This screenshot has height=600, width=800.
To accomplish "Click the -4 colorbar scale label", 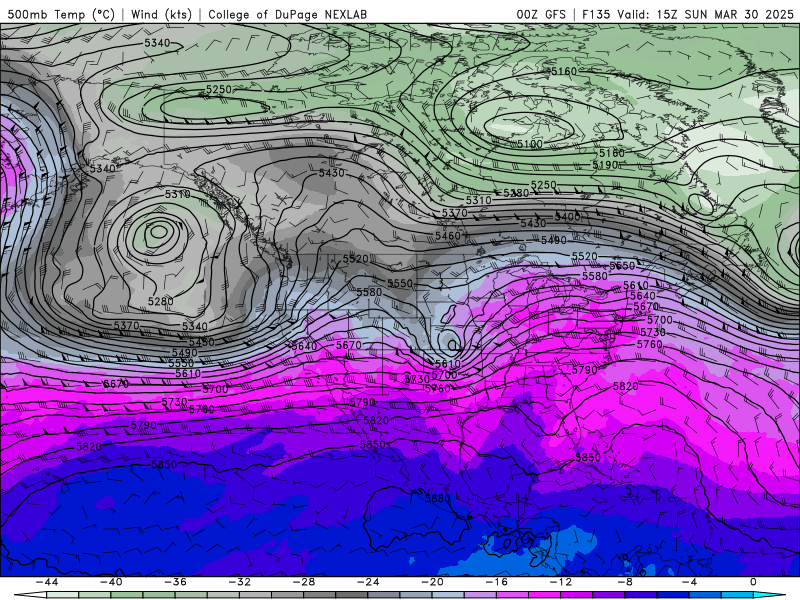I will [690, 582].
